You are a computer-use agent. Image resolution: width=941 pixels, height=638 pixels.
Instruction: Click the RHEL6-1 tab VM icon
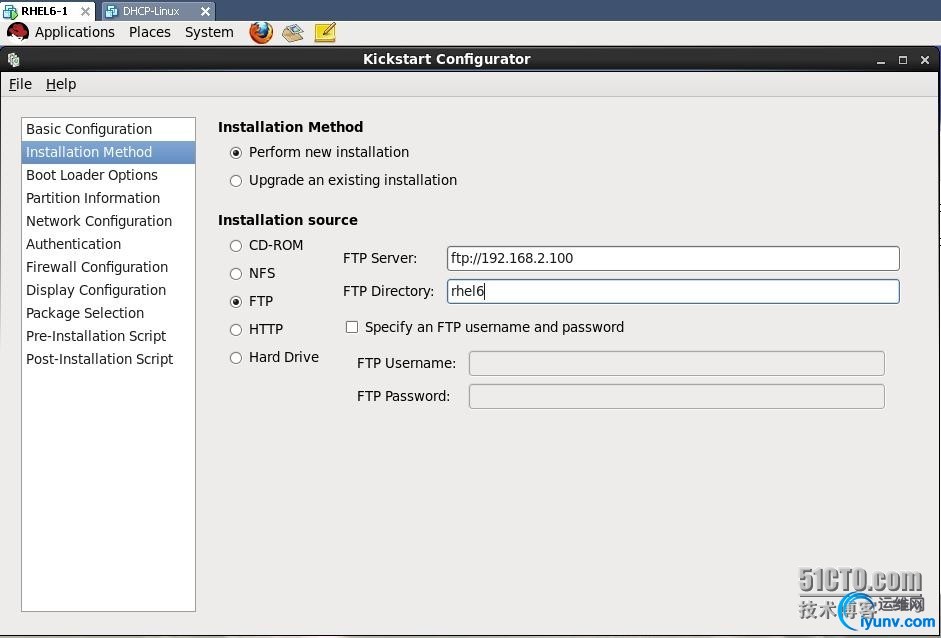[x=10, y=11]
